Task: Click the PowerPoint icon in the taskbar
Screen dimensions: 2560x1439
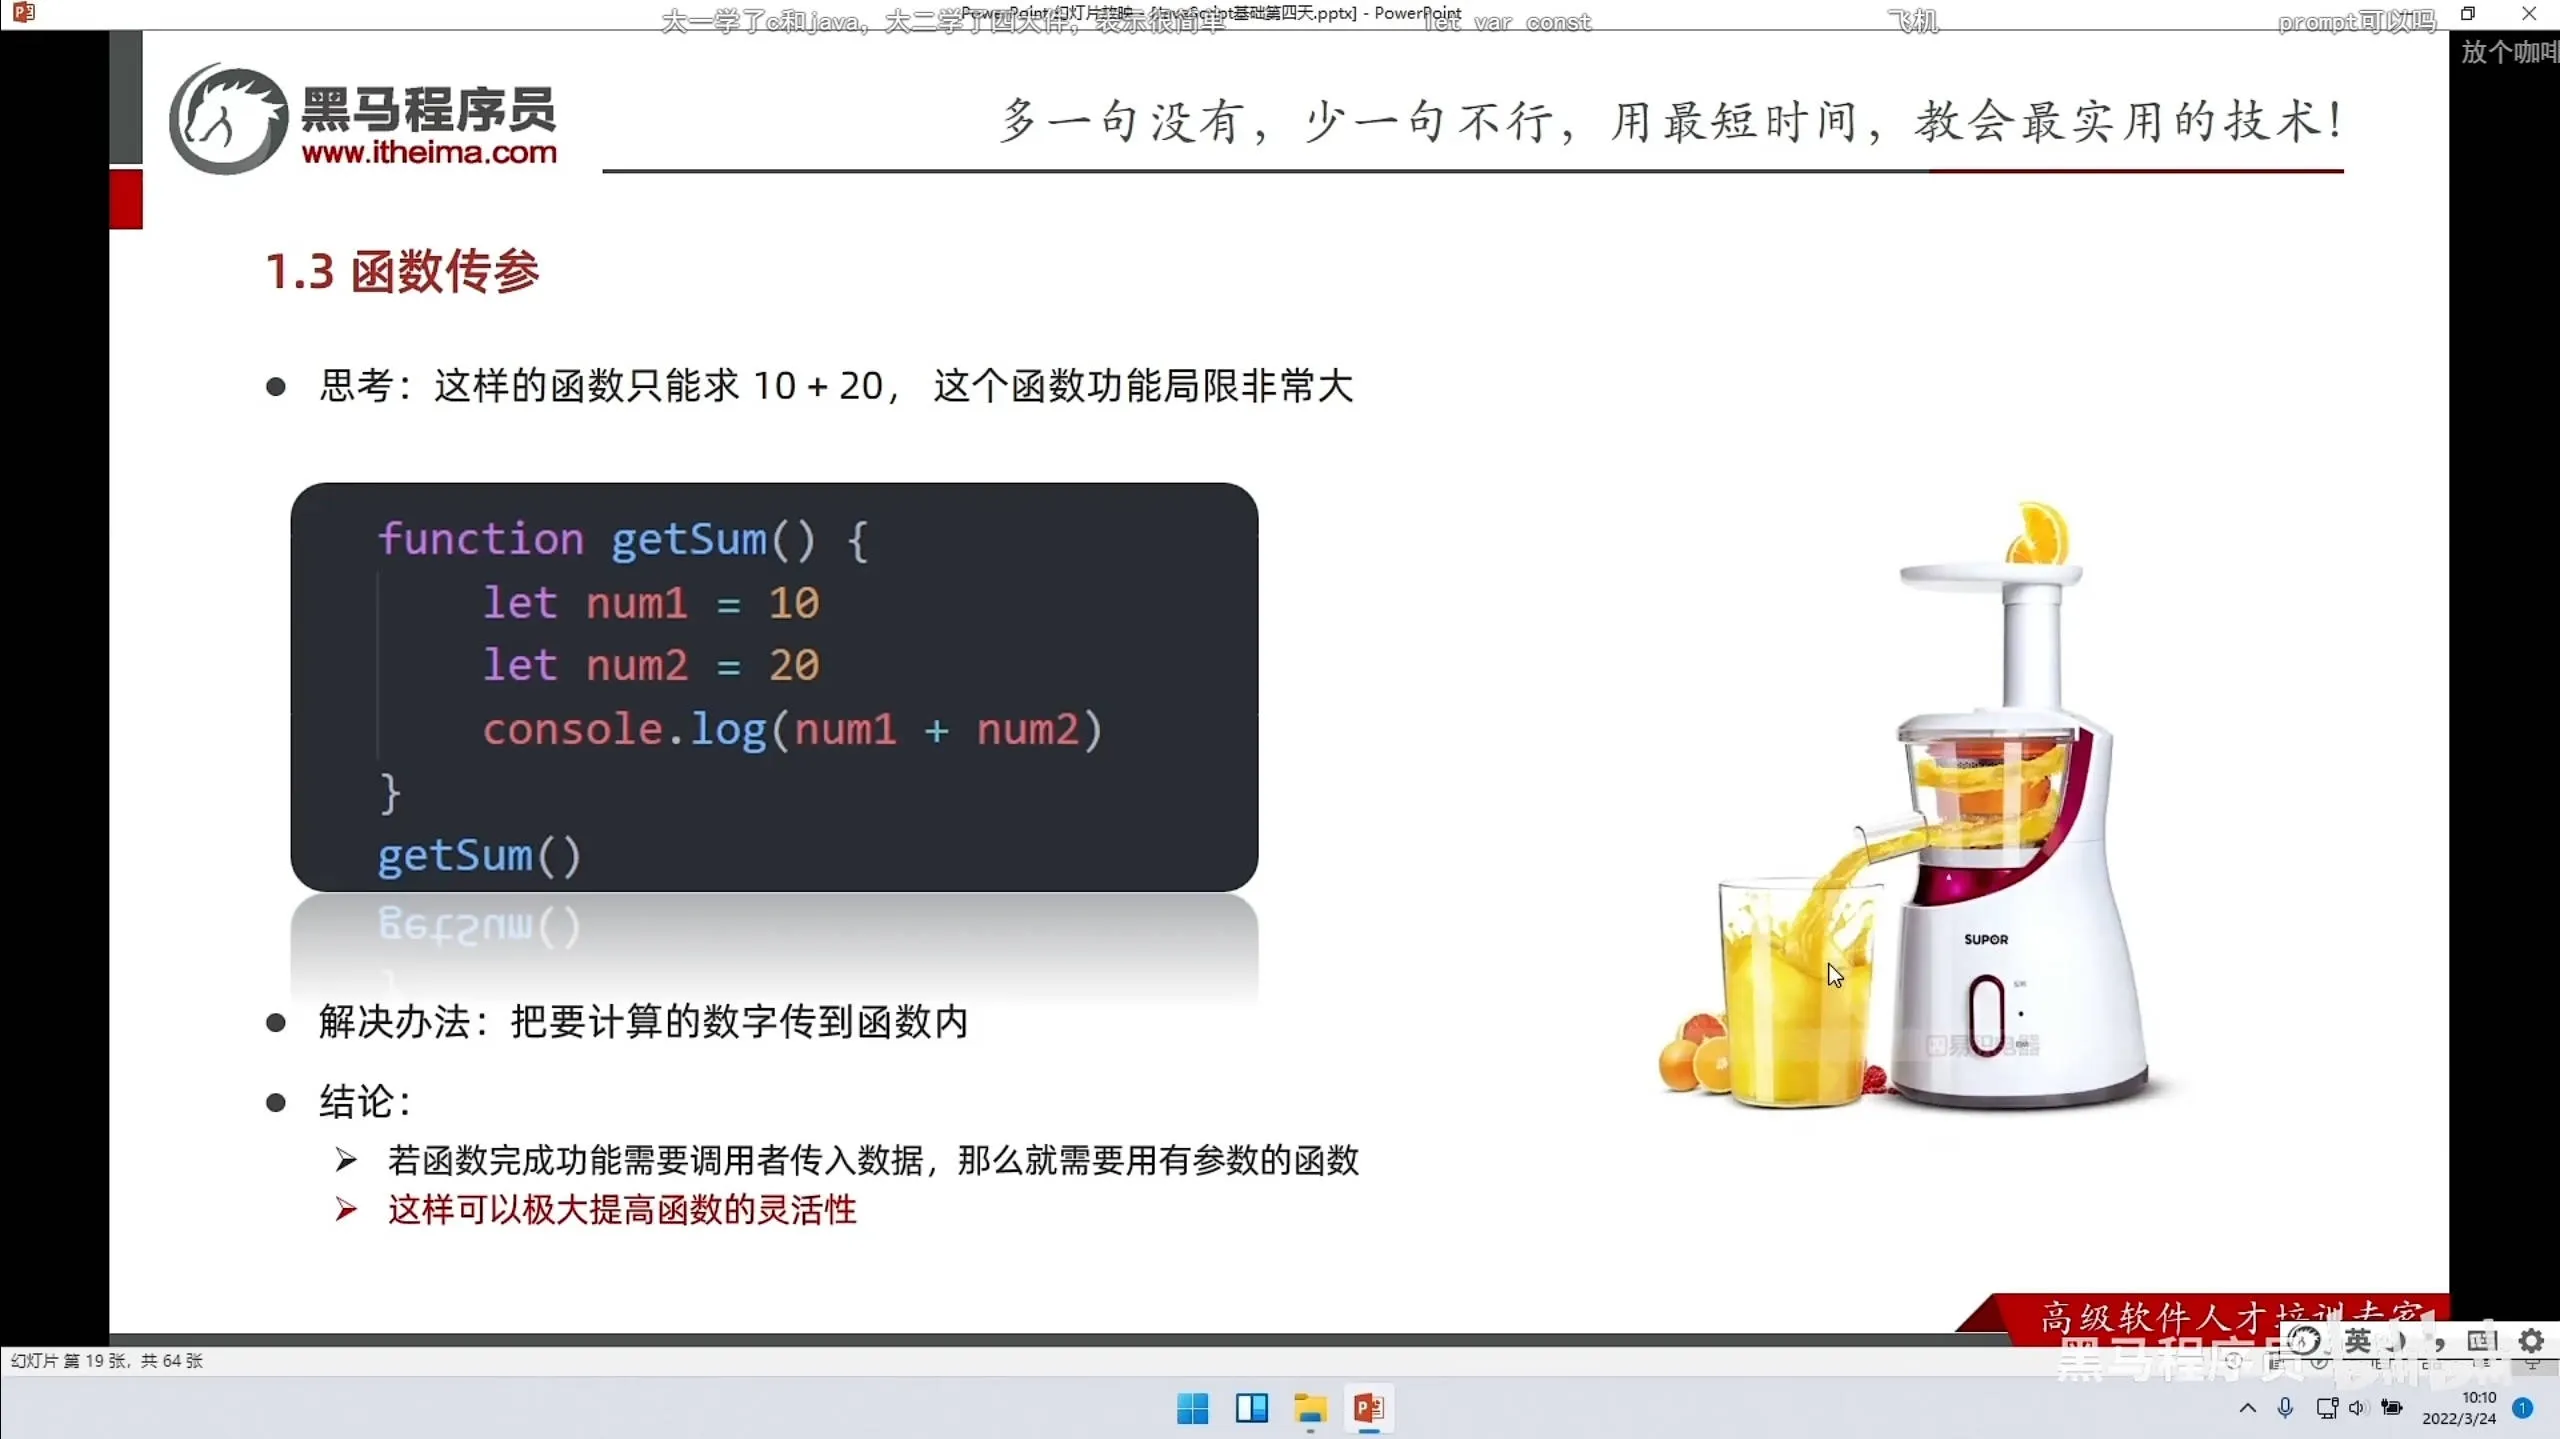Action: [1368, 1408]
